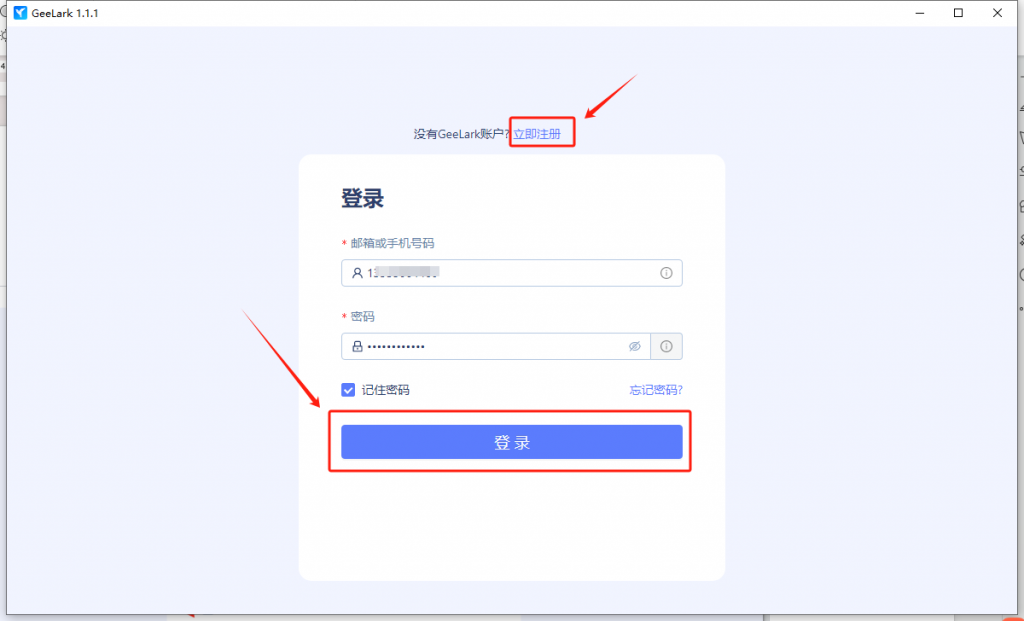The image size is (1024, 621).
Task: Close the GeeLark window
Action: tap(997, 13)
